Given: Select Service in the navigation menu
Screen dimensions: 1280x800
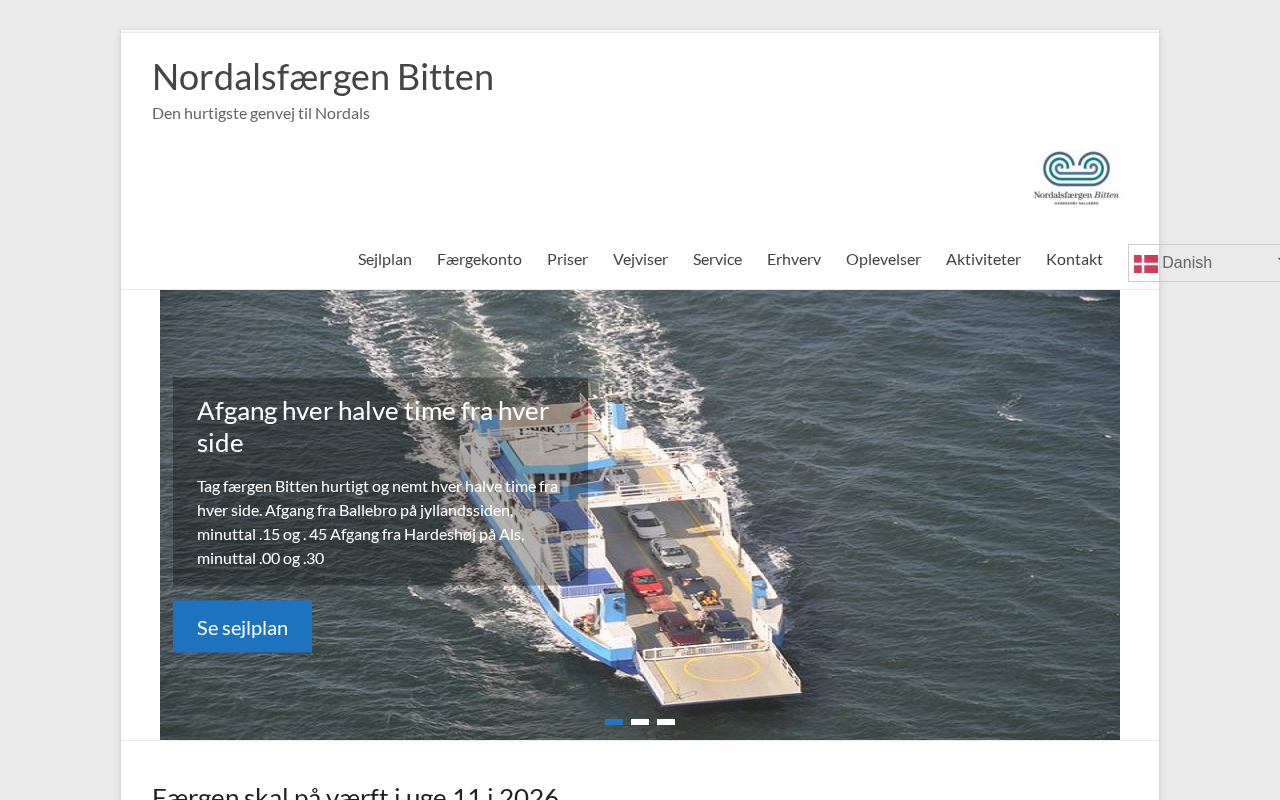Looking at the screenshot, I should (717, 259).
